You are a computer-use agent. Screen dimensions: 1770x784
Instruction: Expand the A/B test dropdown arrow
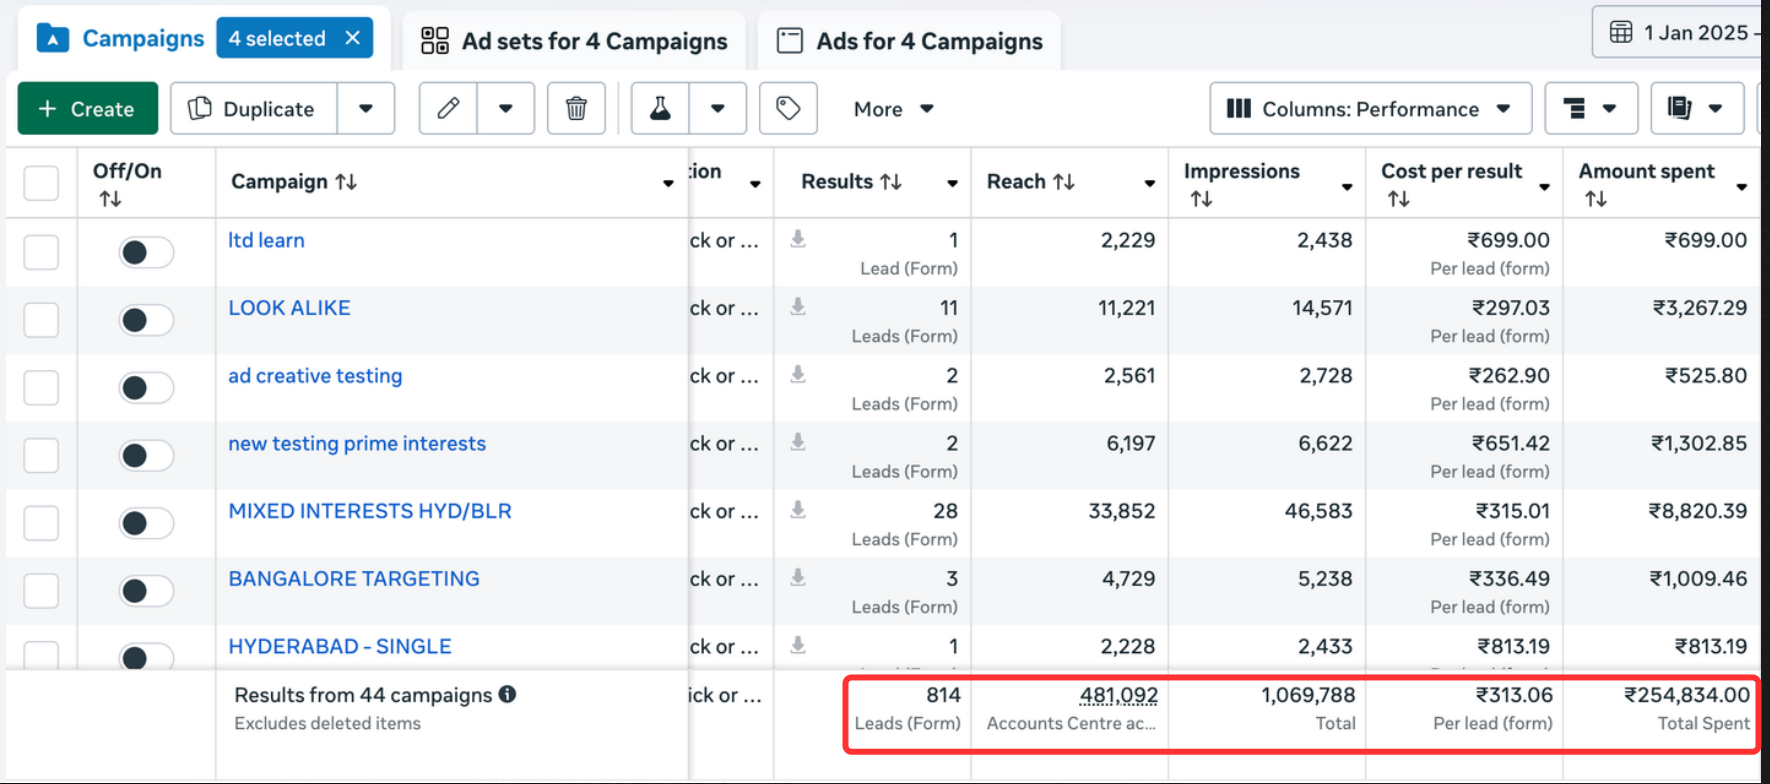[x=718, y=108]
